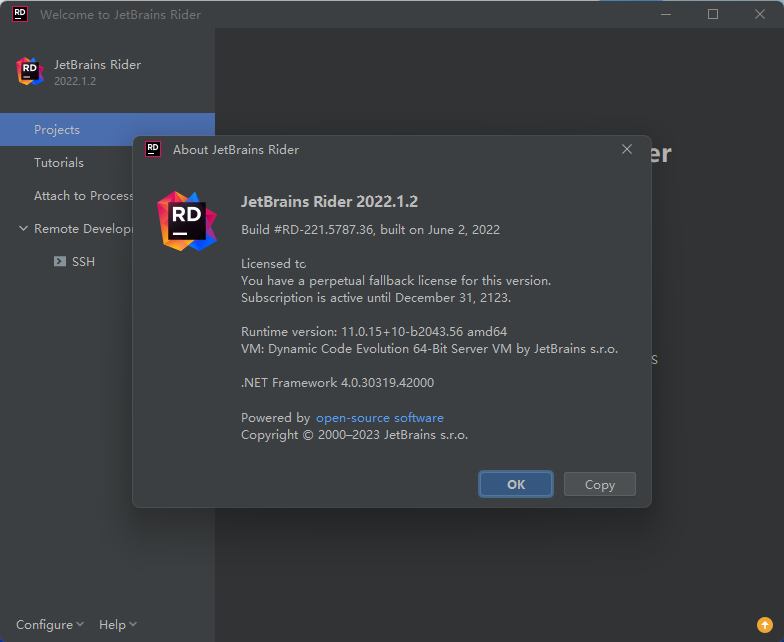Click the orange update notification icon
Viewport: 784px width, 642px height.
(x=764, y=624)
